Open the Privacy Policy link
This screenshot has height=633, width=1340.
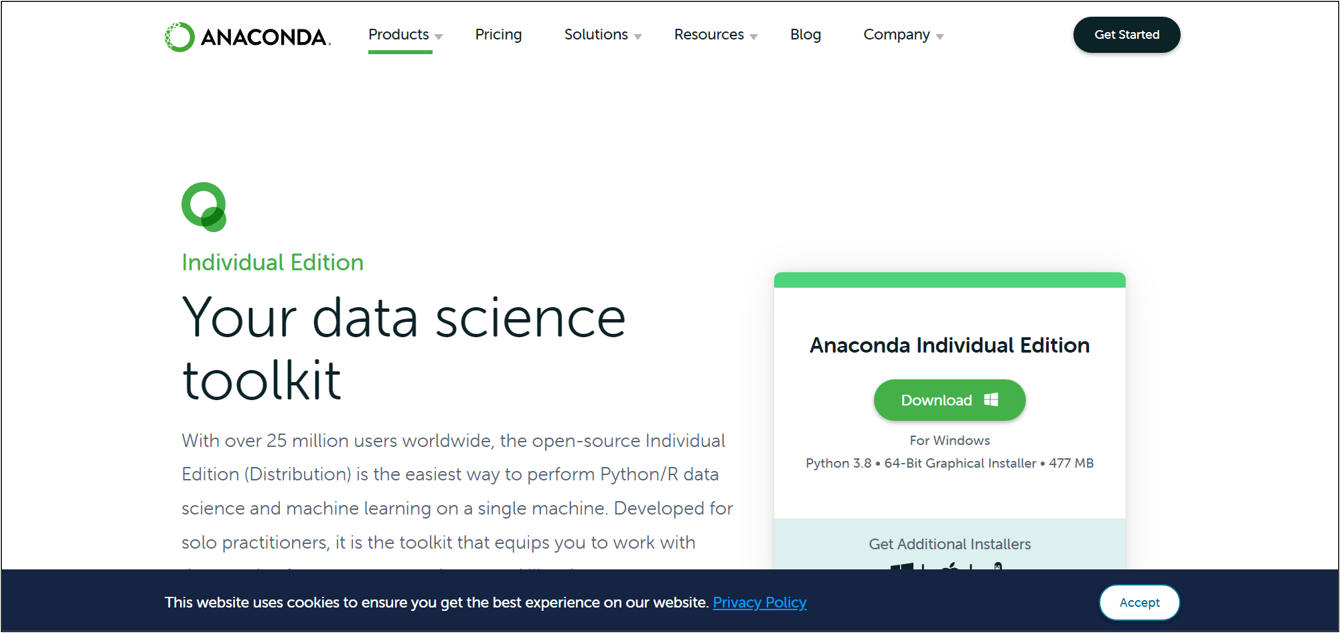pyautogui.click(x=760, y=602)
